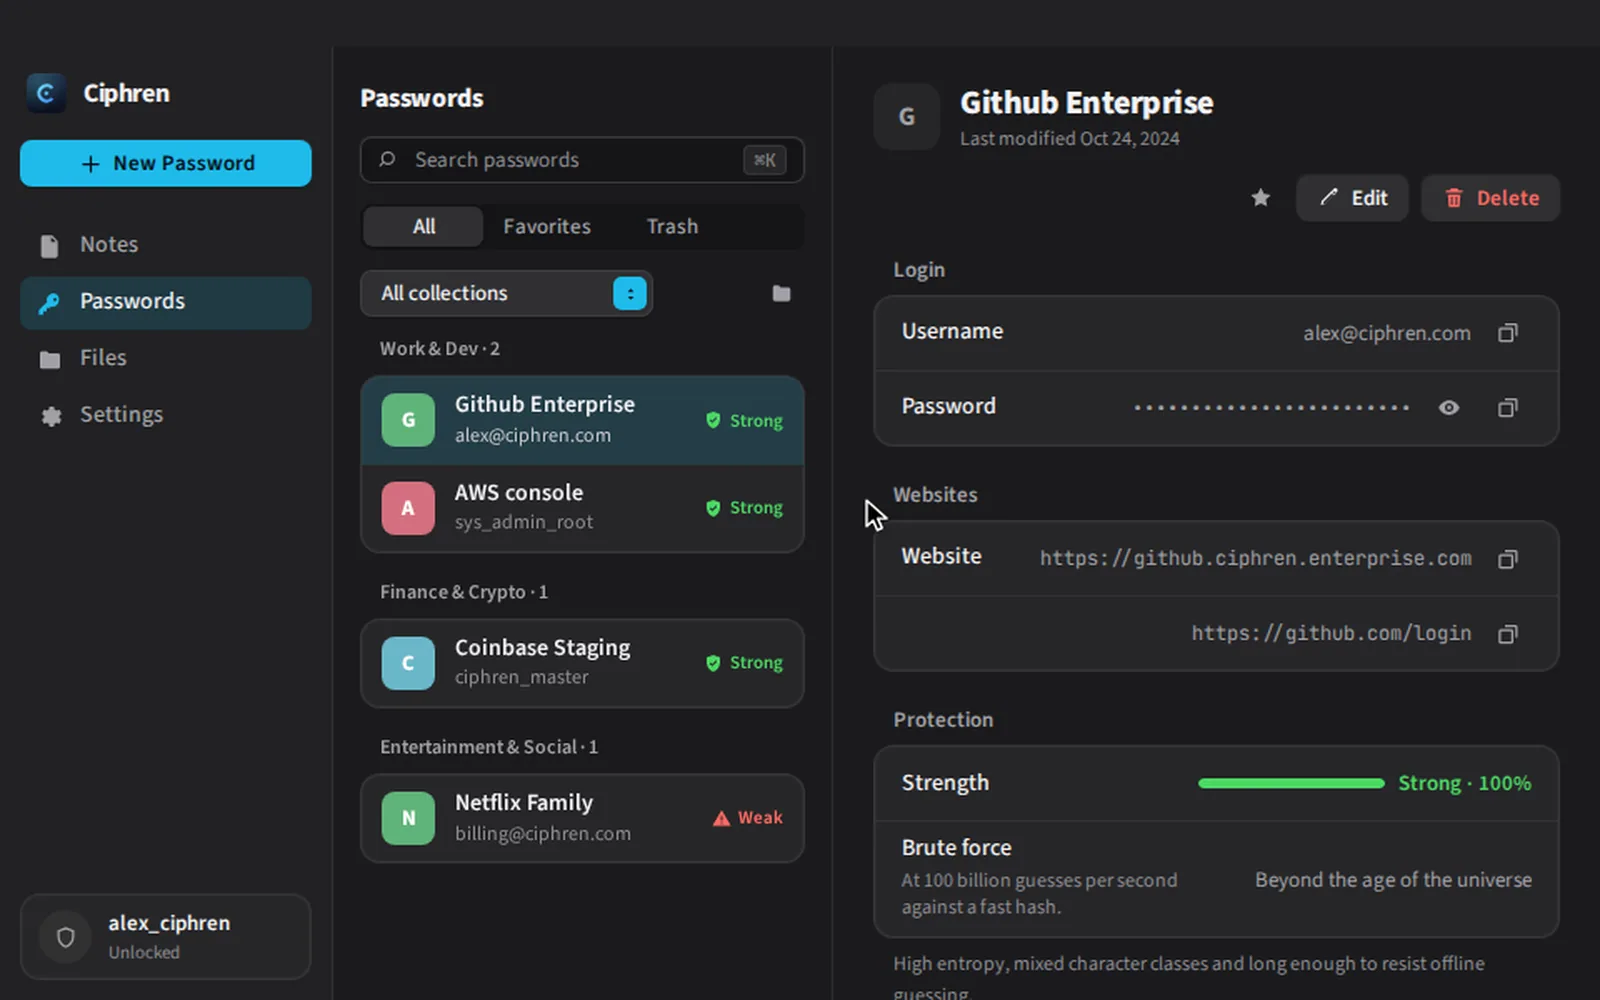Click the Weak warning badge on Netflix Family
The width and height of the screenshot is (1600, 1000).
click(747, 818)
